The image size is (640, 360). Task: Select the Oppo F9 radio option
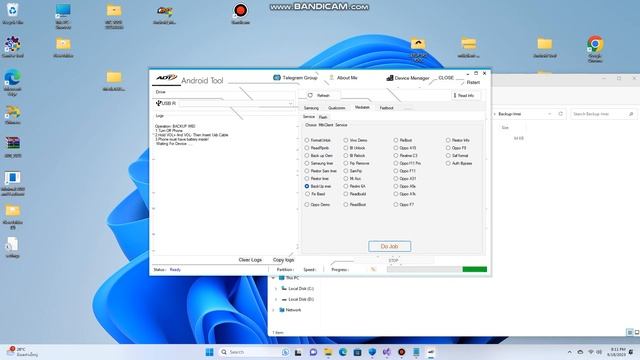pos(448,148)
